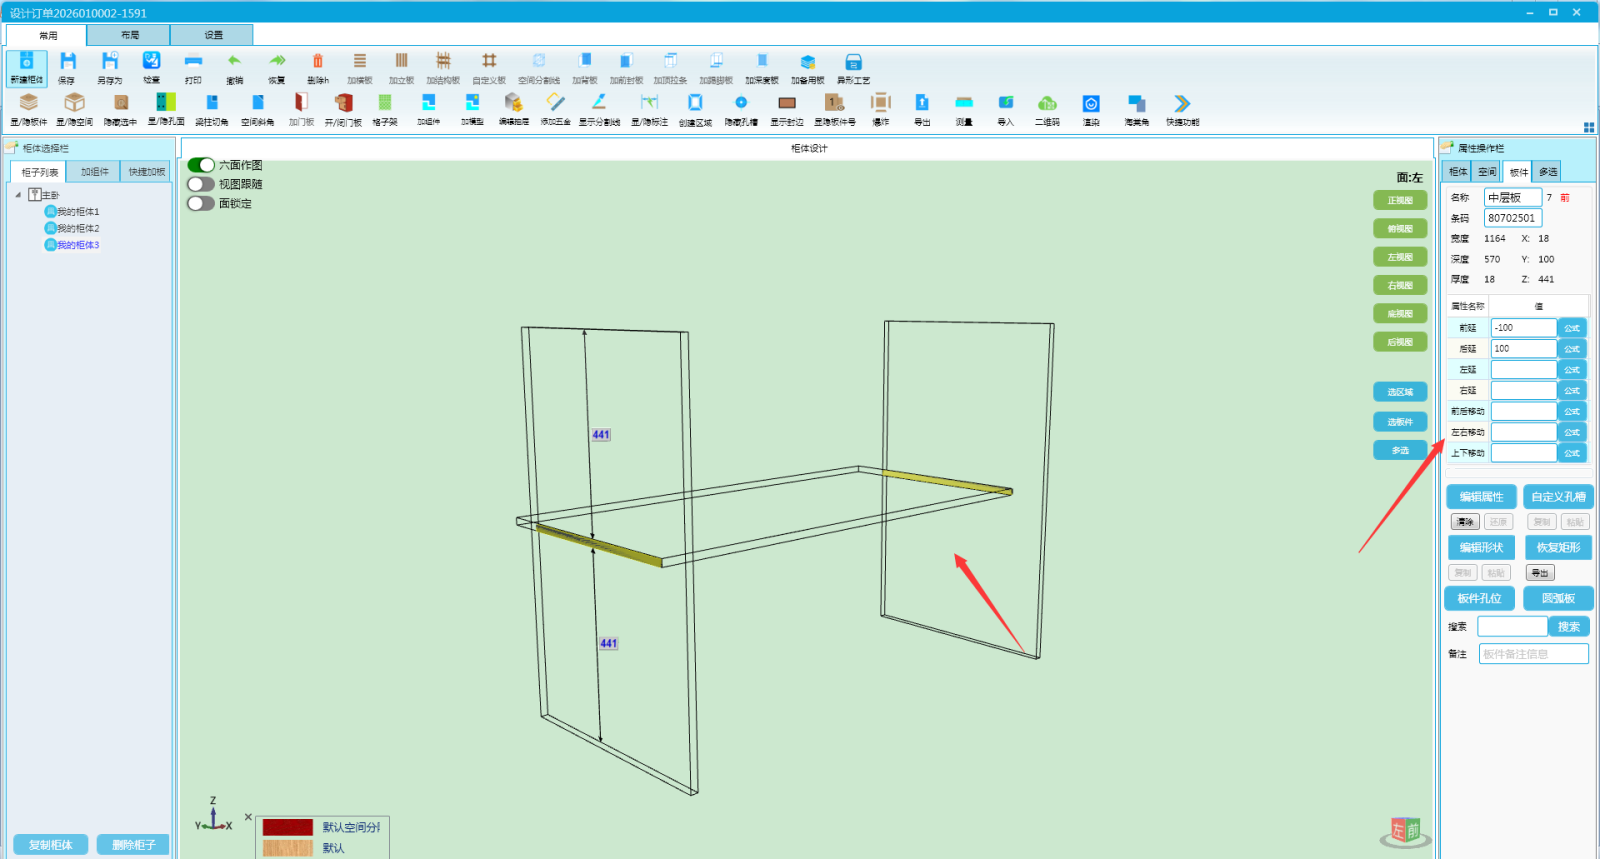Click the 新建柜体 (new cabinet) icon
Viewport: 1600px width, 859px height.
[x=27, y=67]
